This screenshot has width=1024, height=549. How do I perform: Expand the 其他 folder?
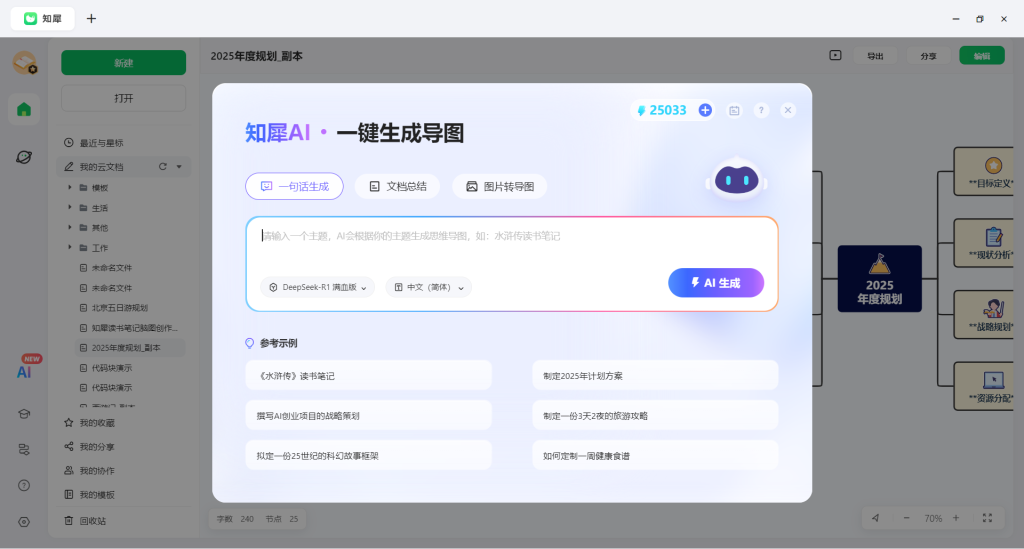coord(70,227)
